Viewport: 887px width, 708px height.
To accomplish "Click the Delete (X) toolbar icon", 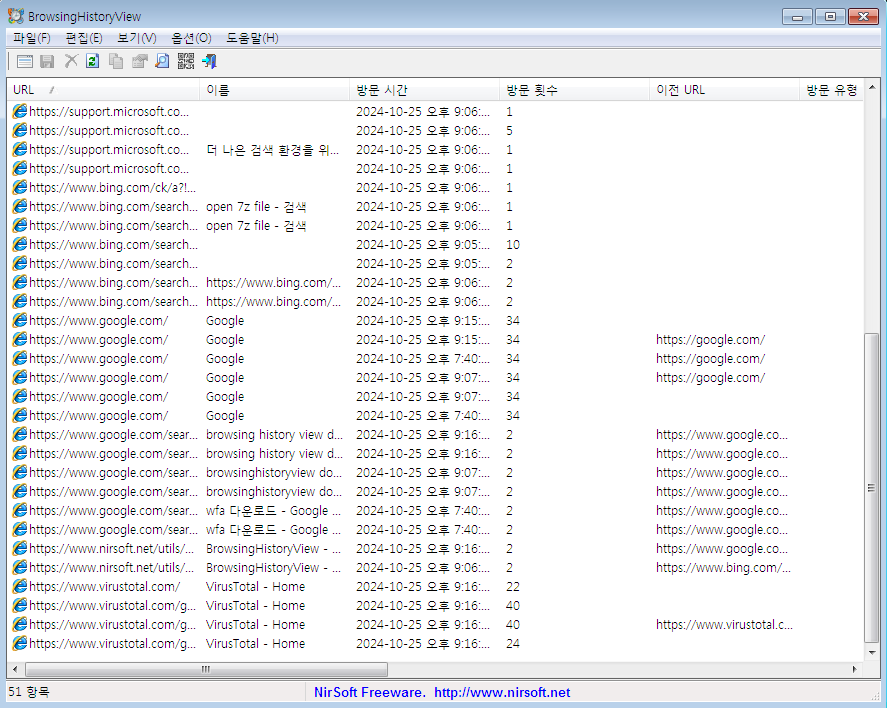I will (71, 61).
